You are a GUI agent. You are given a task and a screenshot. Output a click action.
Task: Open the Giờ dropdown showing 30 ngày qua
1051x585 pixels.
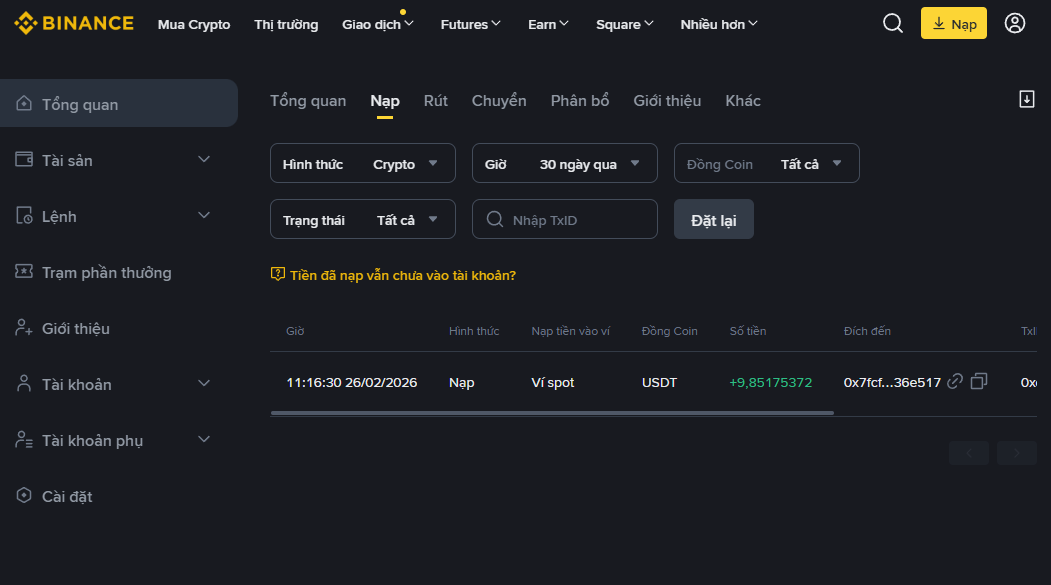[x=564, y=163]
